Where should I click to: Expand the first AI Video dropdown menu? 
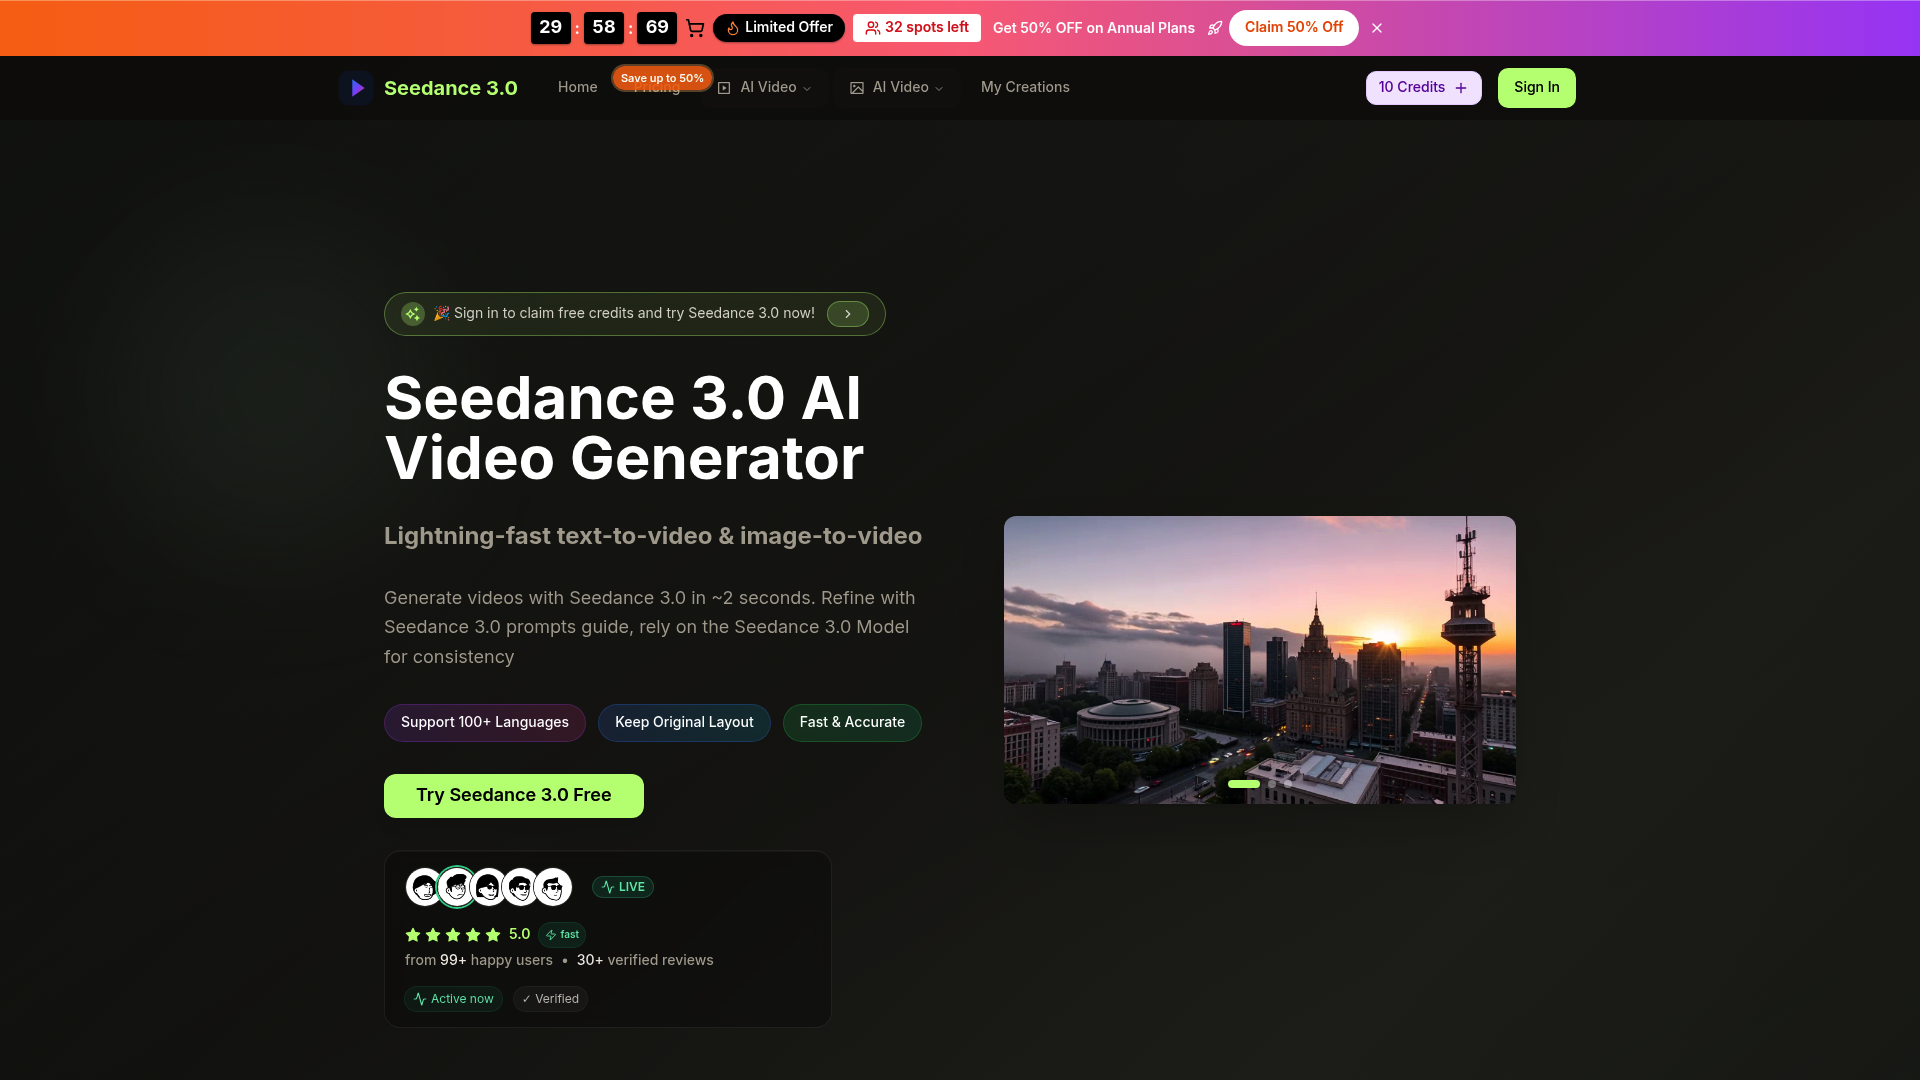point(806,88)
